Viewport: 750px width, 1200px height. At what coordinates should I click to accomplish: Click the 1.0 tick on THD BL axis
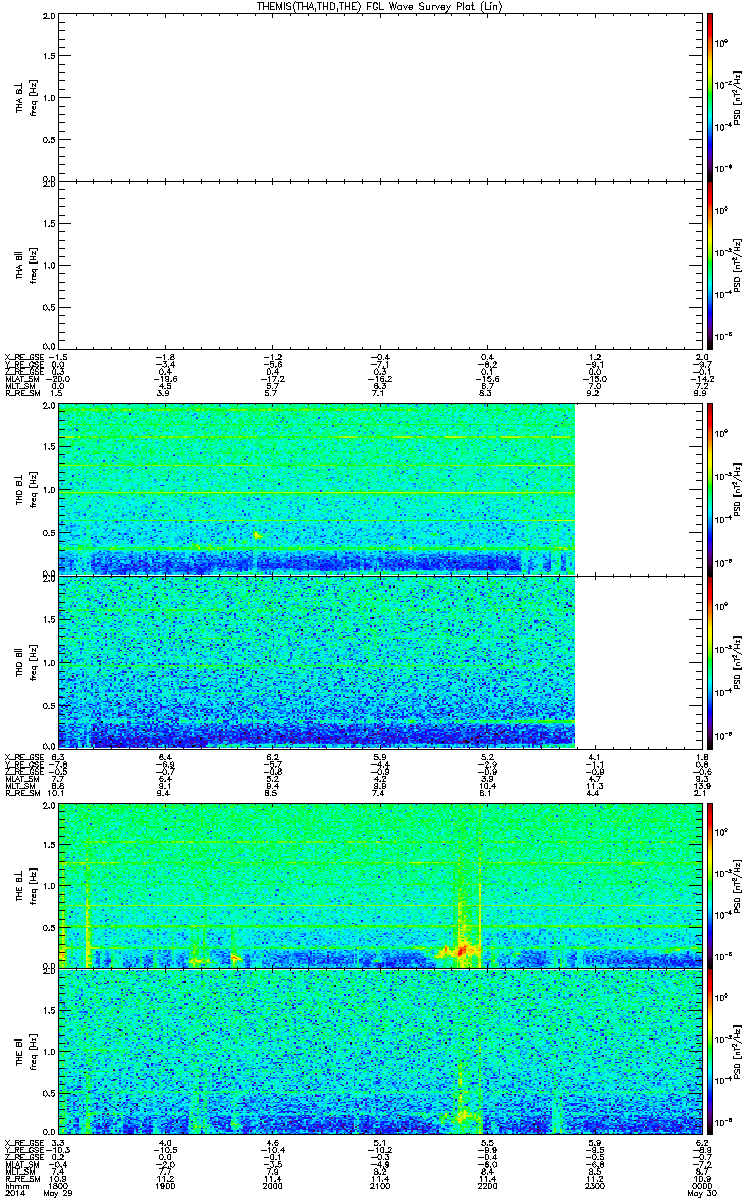[x=48, y=489]
